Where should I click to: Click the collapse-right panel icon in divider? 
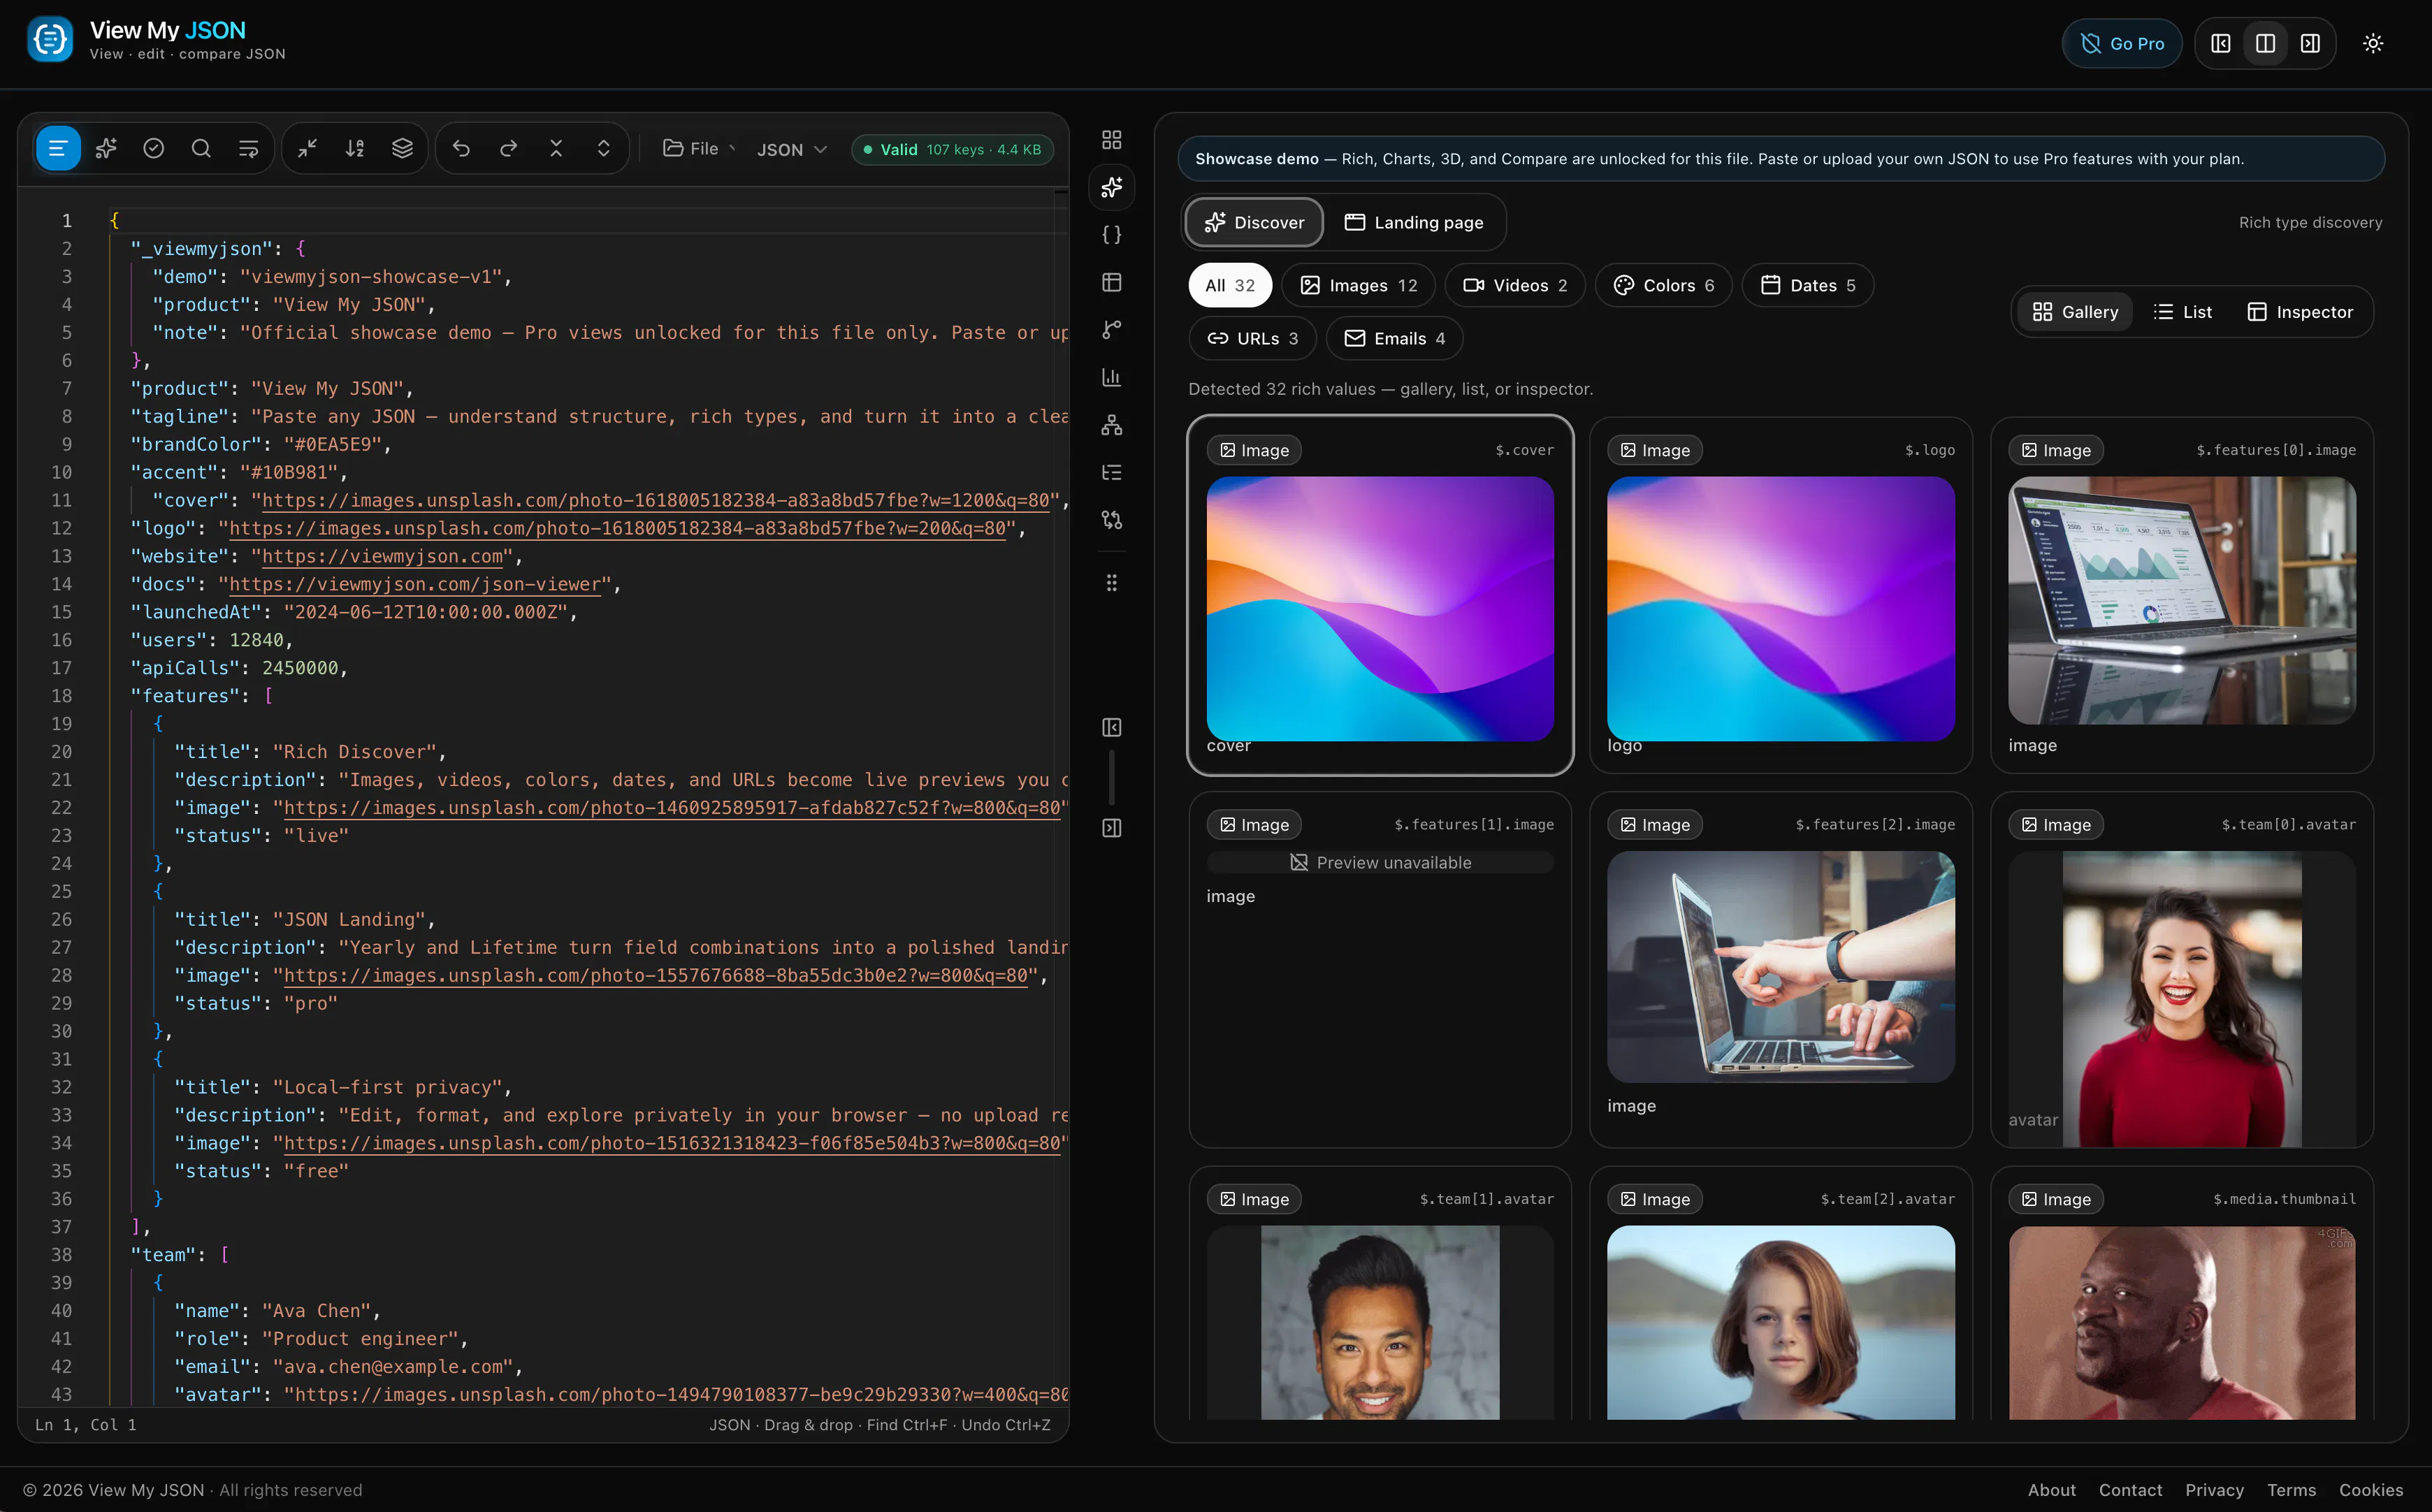[x=1111, y=828]
